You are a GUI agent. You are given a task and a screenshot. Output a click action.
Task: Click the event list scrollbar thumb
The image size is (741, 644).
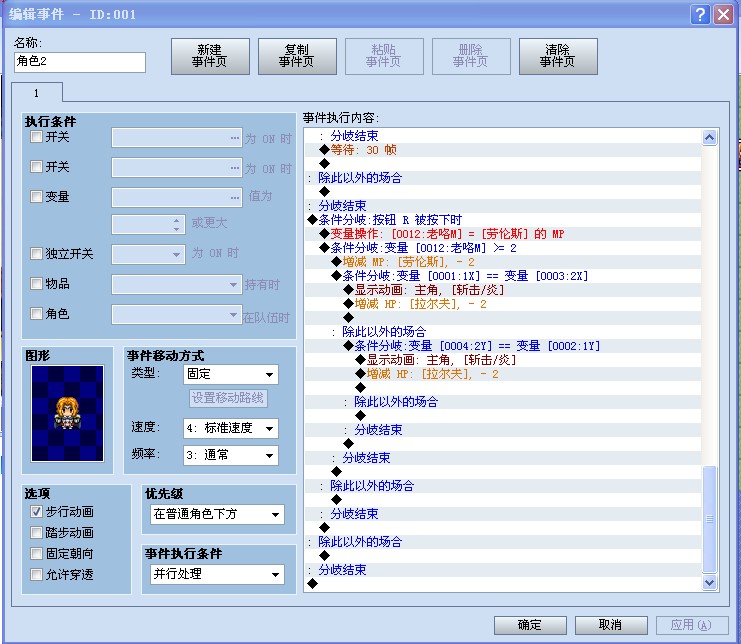709,519
